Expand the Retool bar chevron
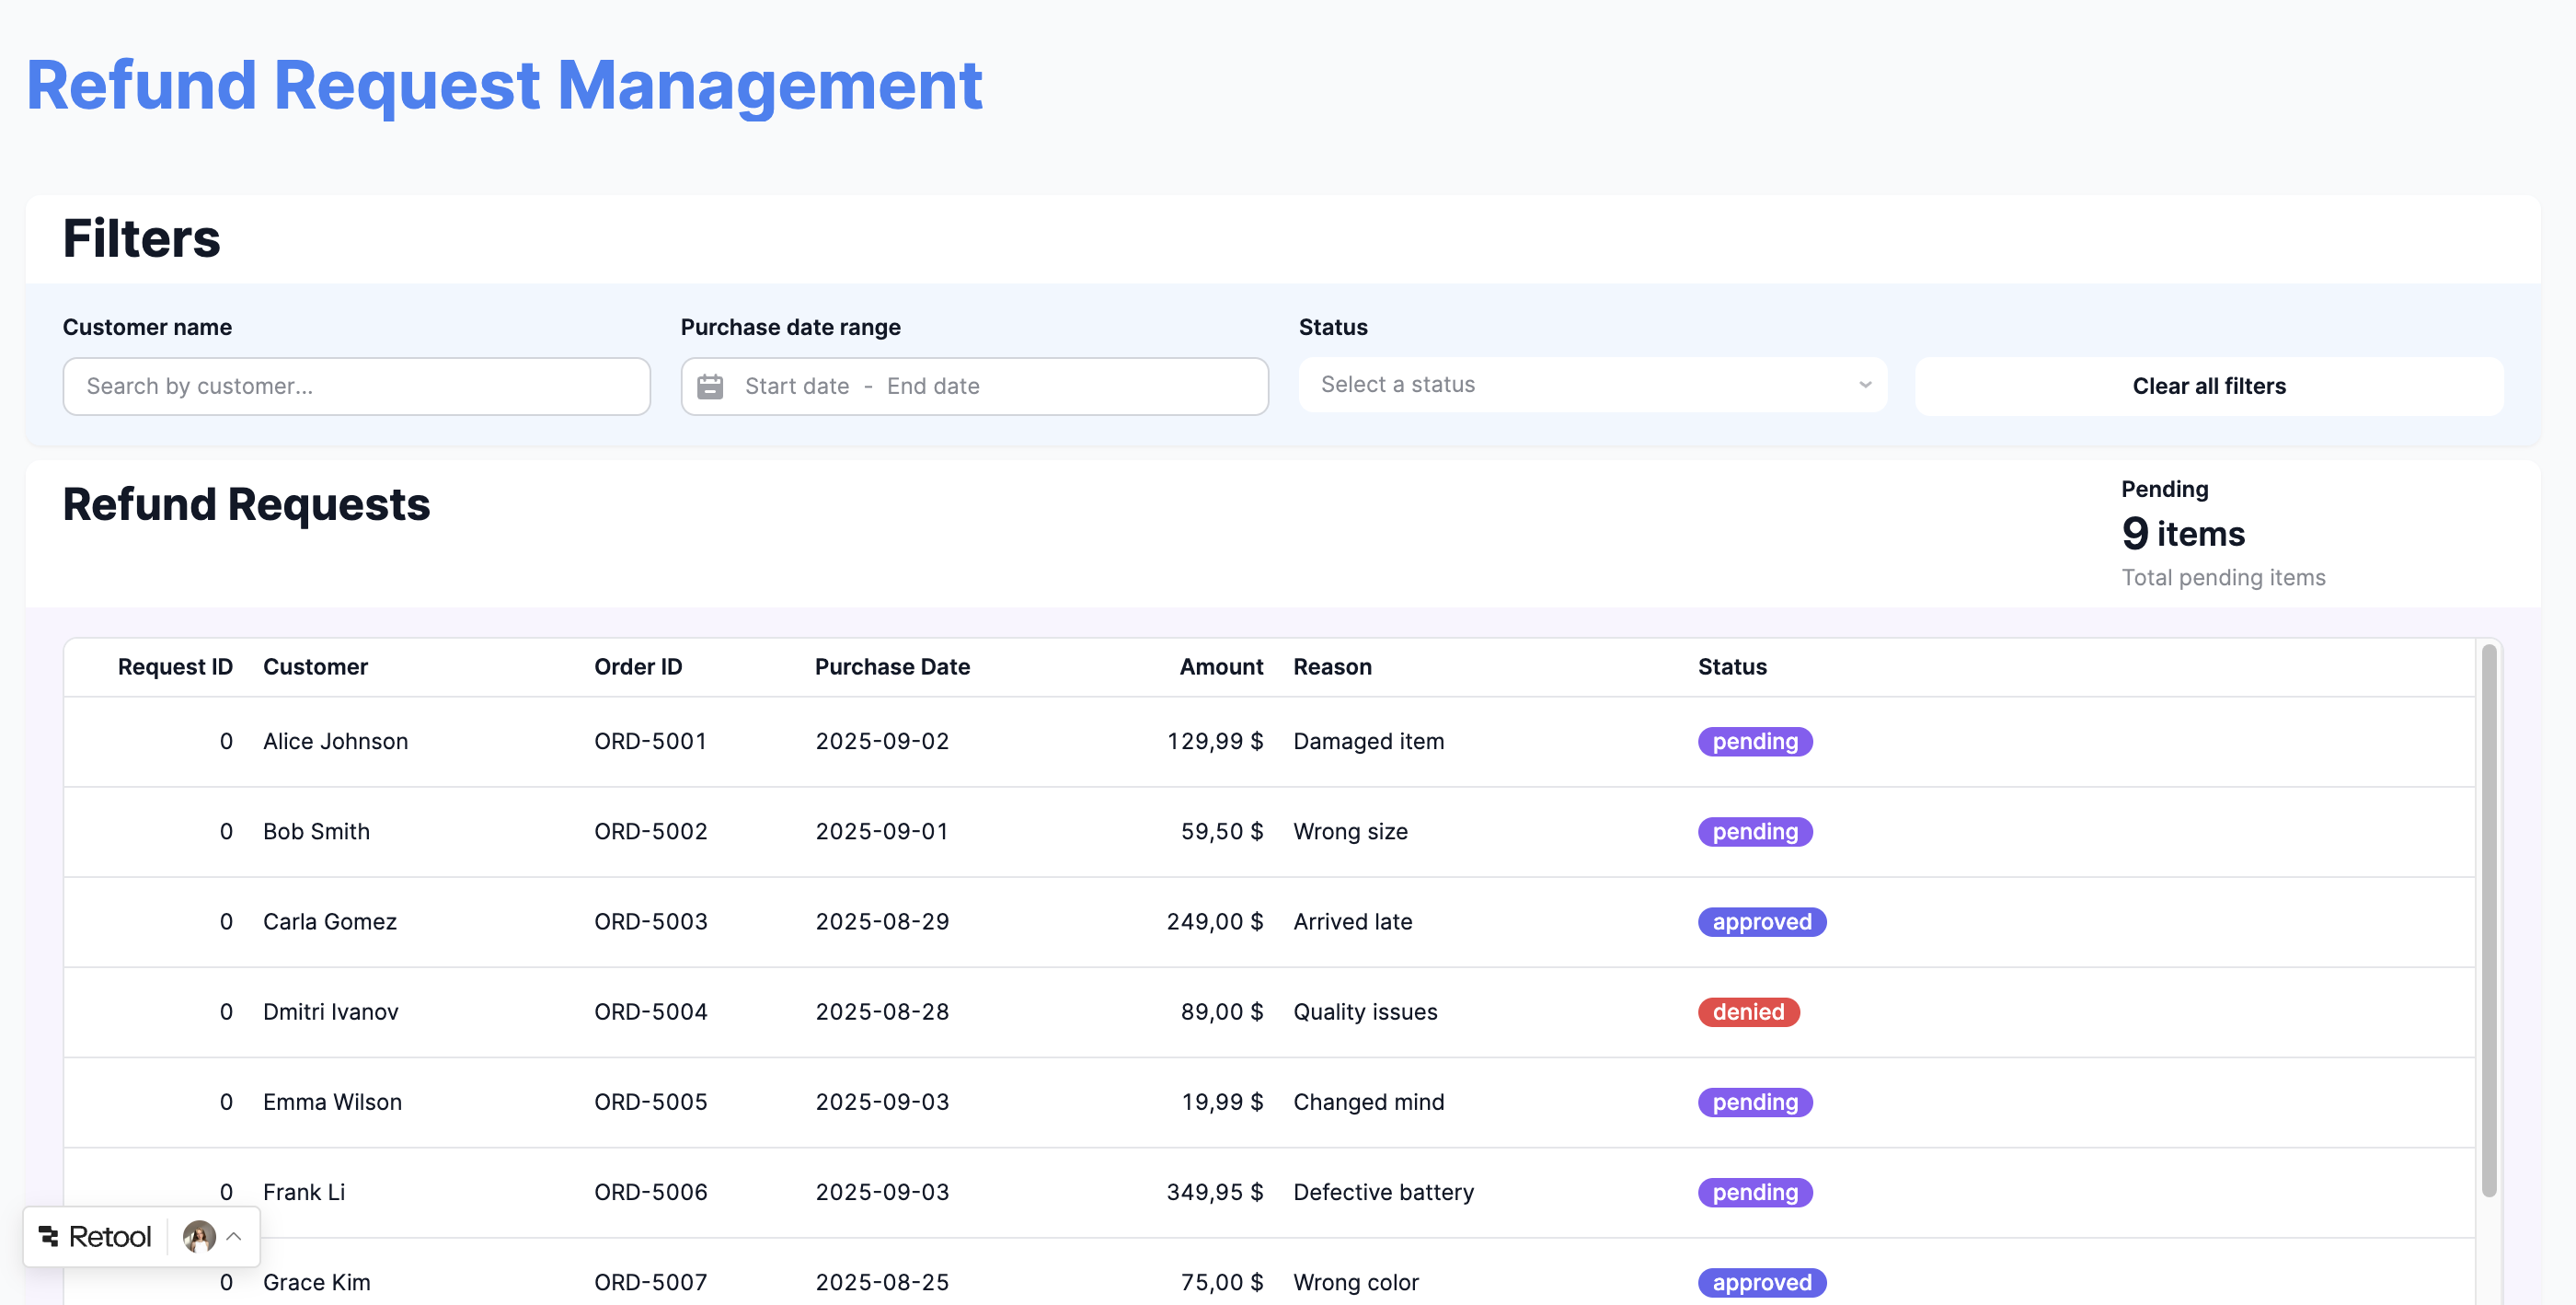Image resolution: width=2576 pixels, height=1305 pixels. point(234,1237)
